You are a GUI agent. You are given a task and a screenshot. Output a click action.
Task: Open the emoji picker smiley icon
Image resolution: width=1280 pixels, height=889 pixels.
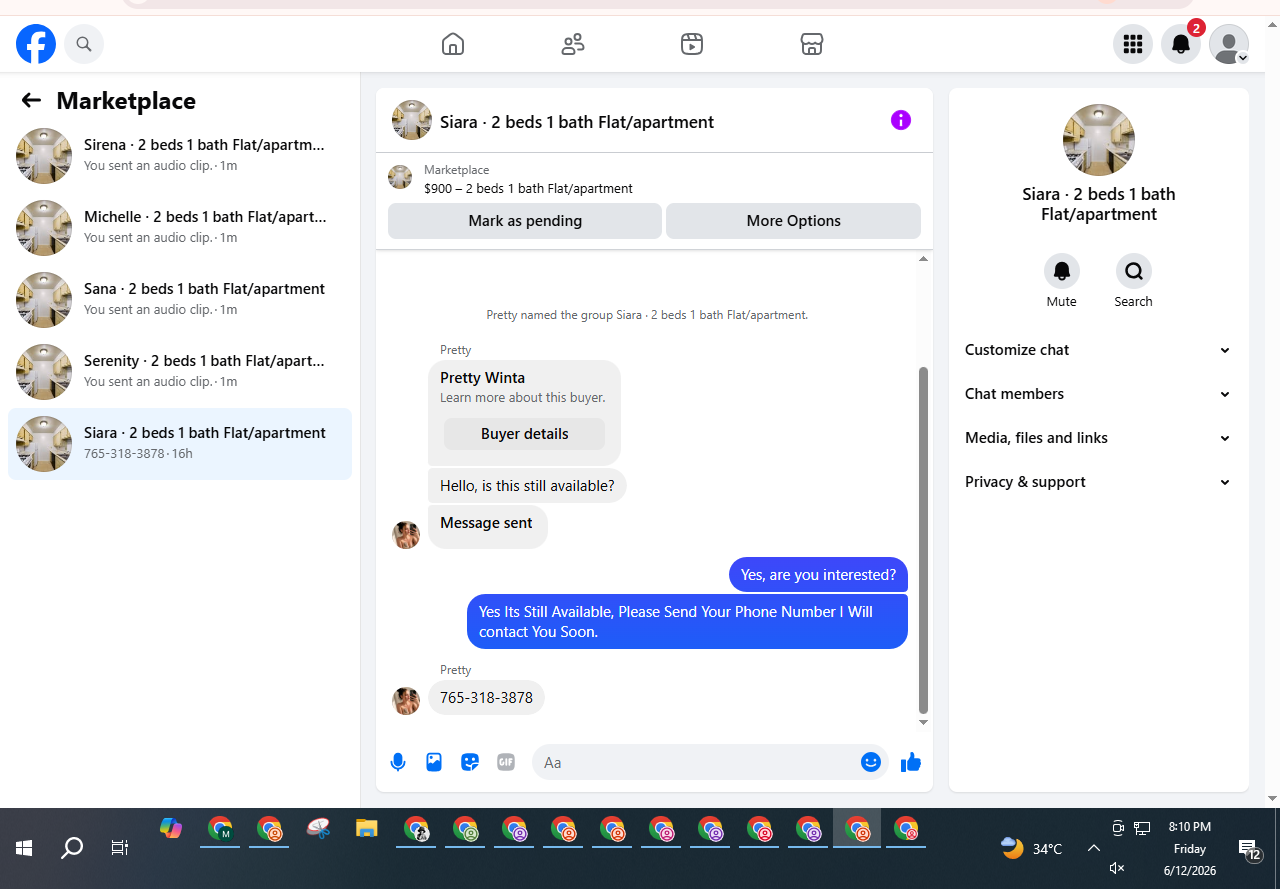(x=871, y=762)
